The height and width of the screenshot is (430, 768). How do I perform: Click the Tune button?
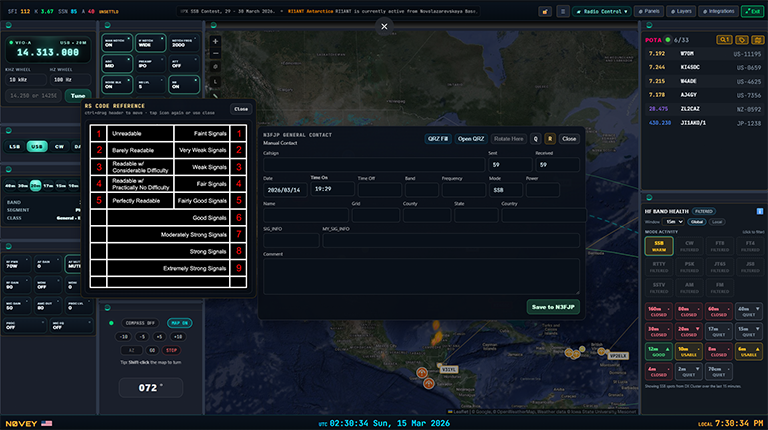78,96
